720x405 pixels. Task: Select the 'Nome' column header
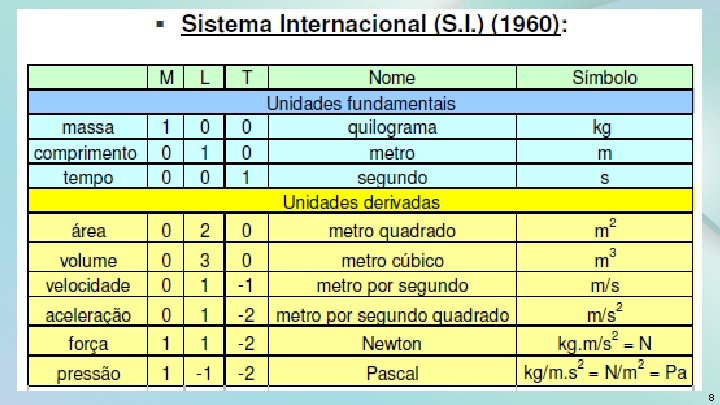[392, 77]
